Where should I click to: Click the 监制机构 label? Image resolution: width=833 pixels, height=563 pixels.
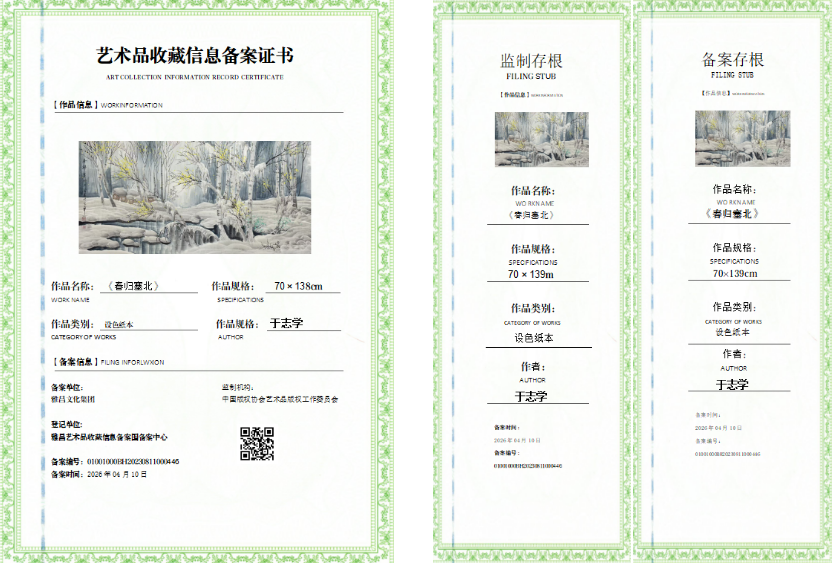[x=237, y=388]
